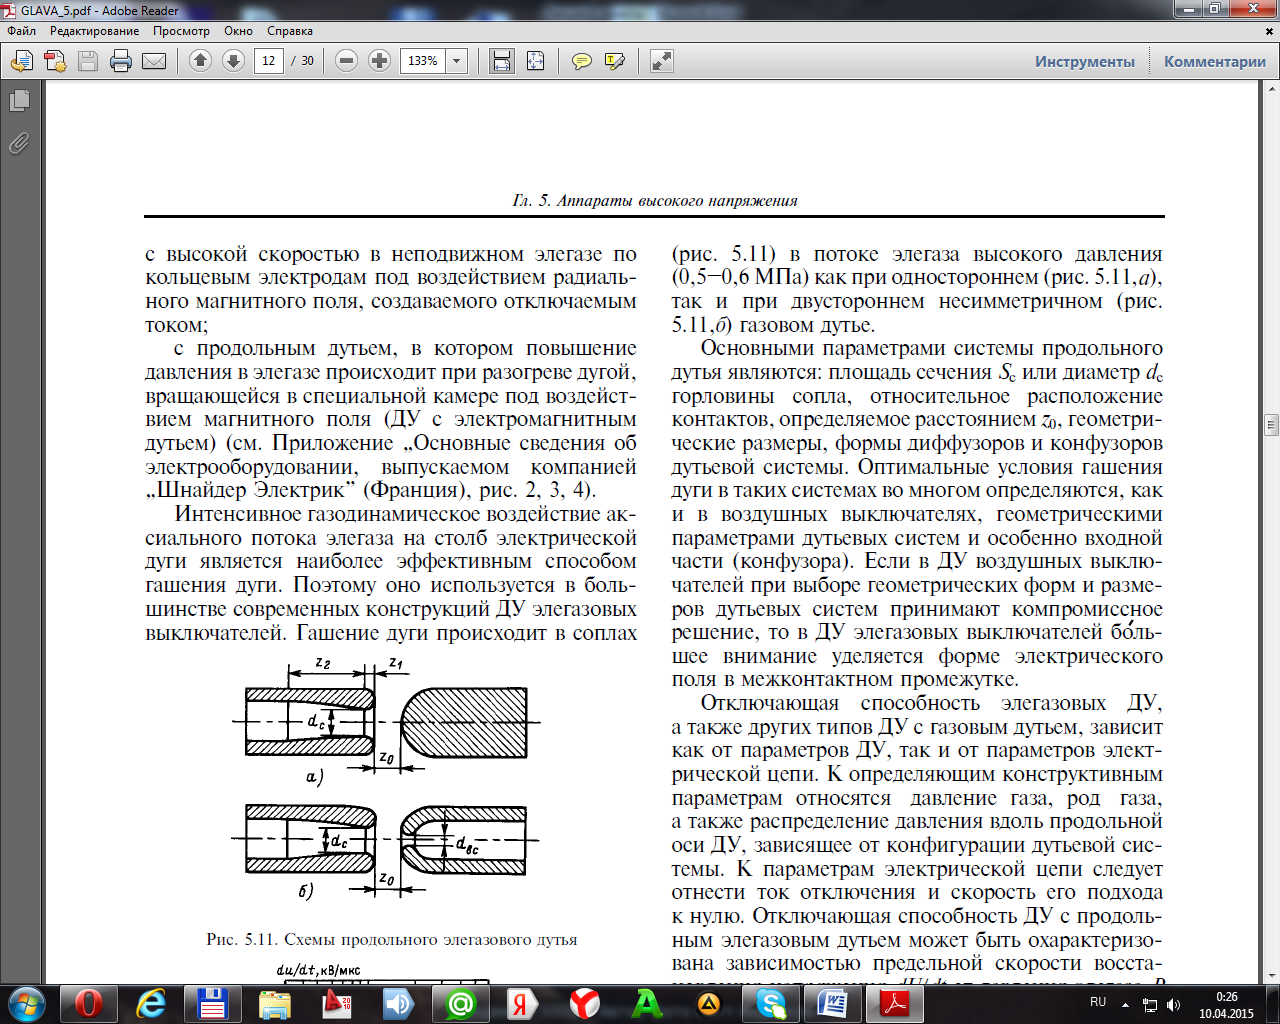Click the page number field showing 12
The width and height of the screenshot is (1280, 1024).
click(268, 61)
